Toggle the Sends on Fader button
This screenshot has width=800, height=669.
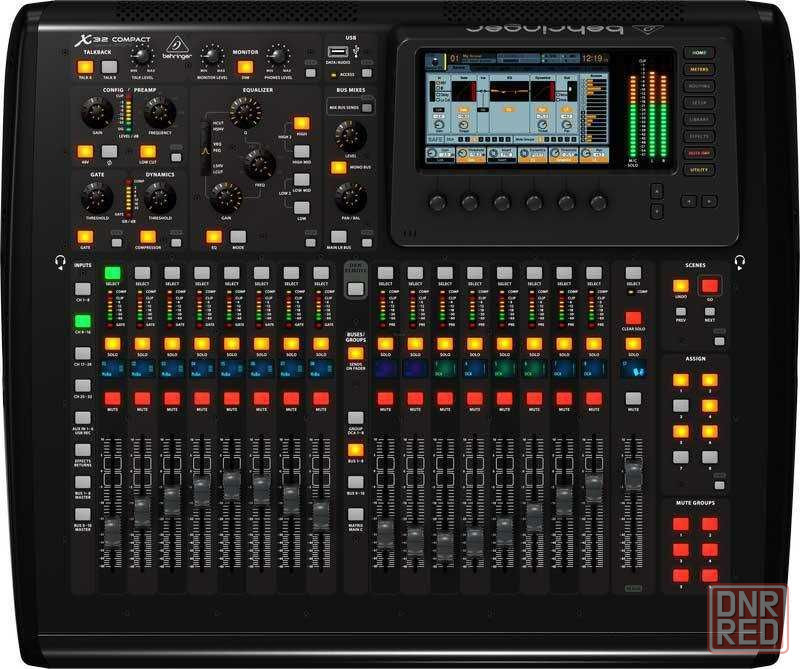pos(356,354)
